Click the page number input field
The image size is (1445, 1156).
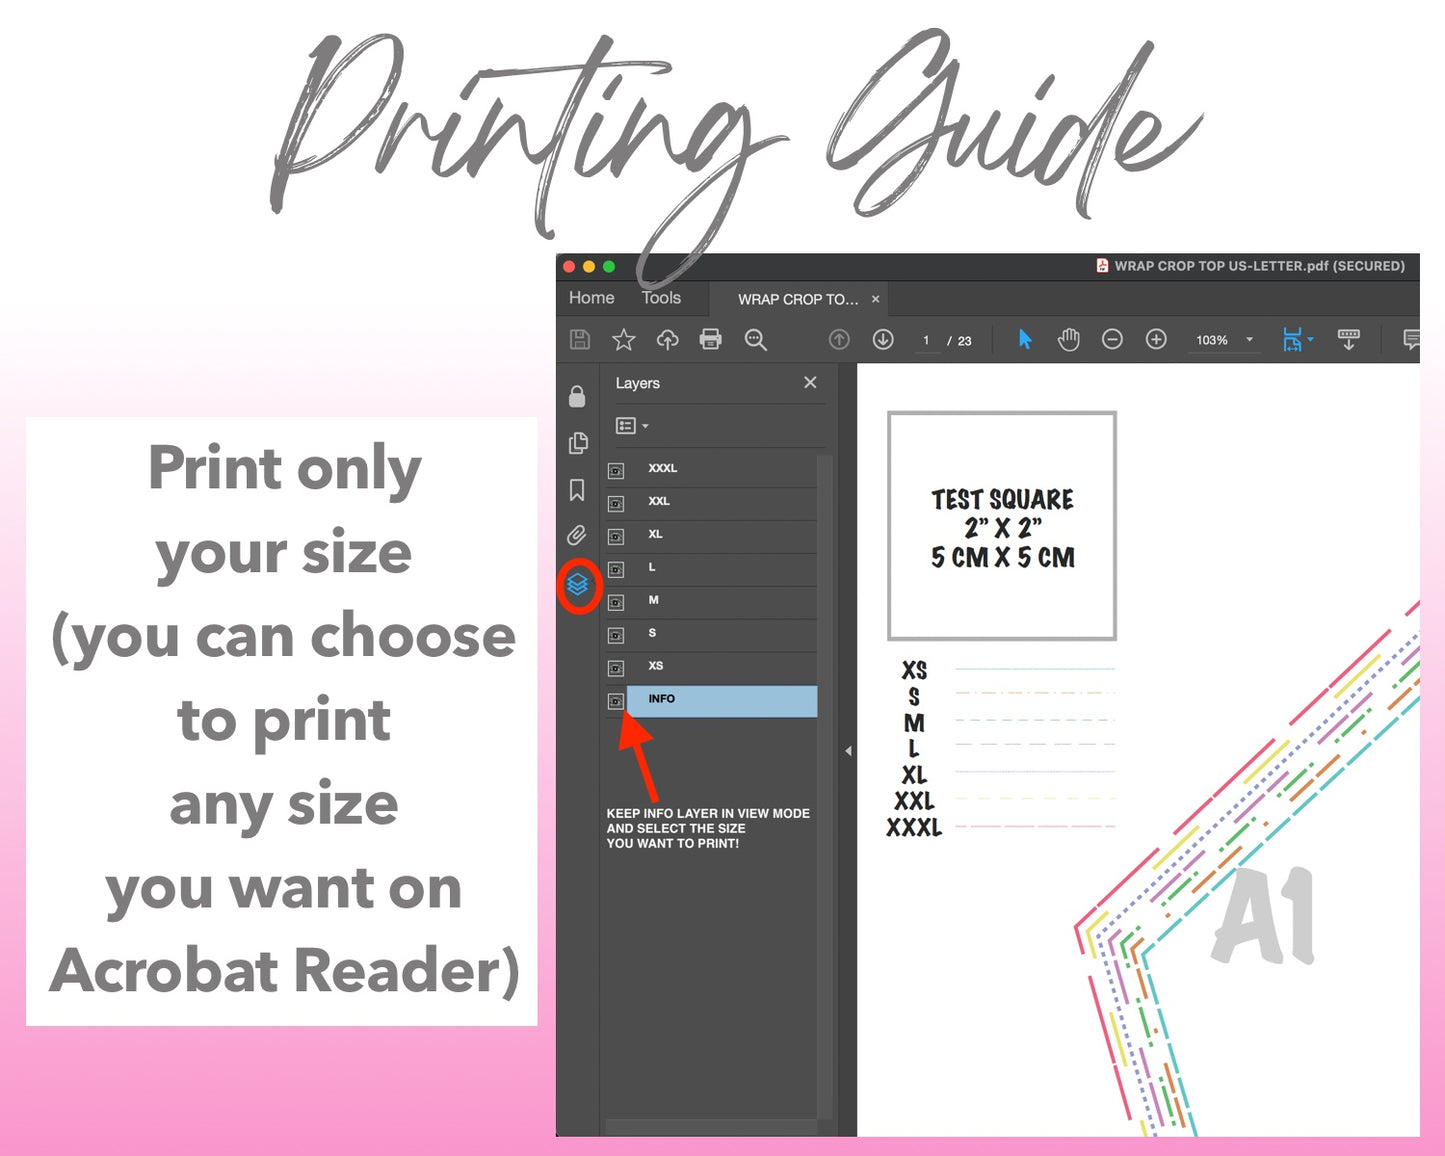point(926,341)
